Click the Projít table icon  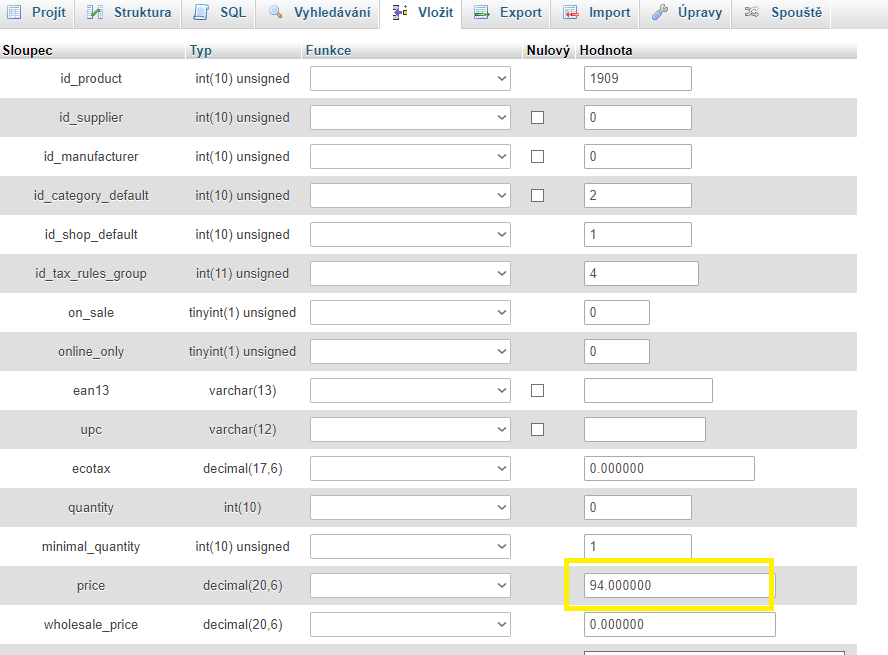14,12
